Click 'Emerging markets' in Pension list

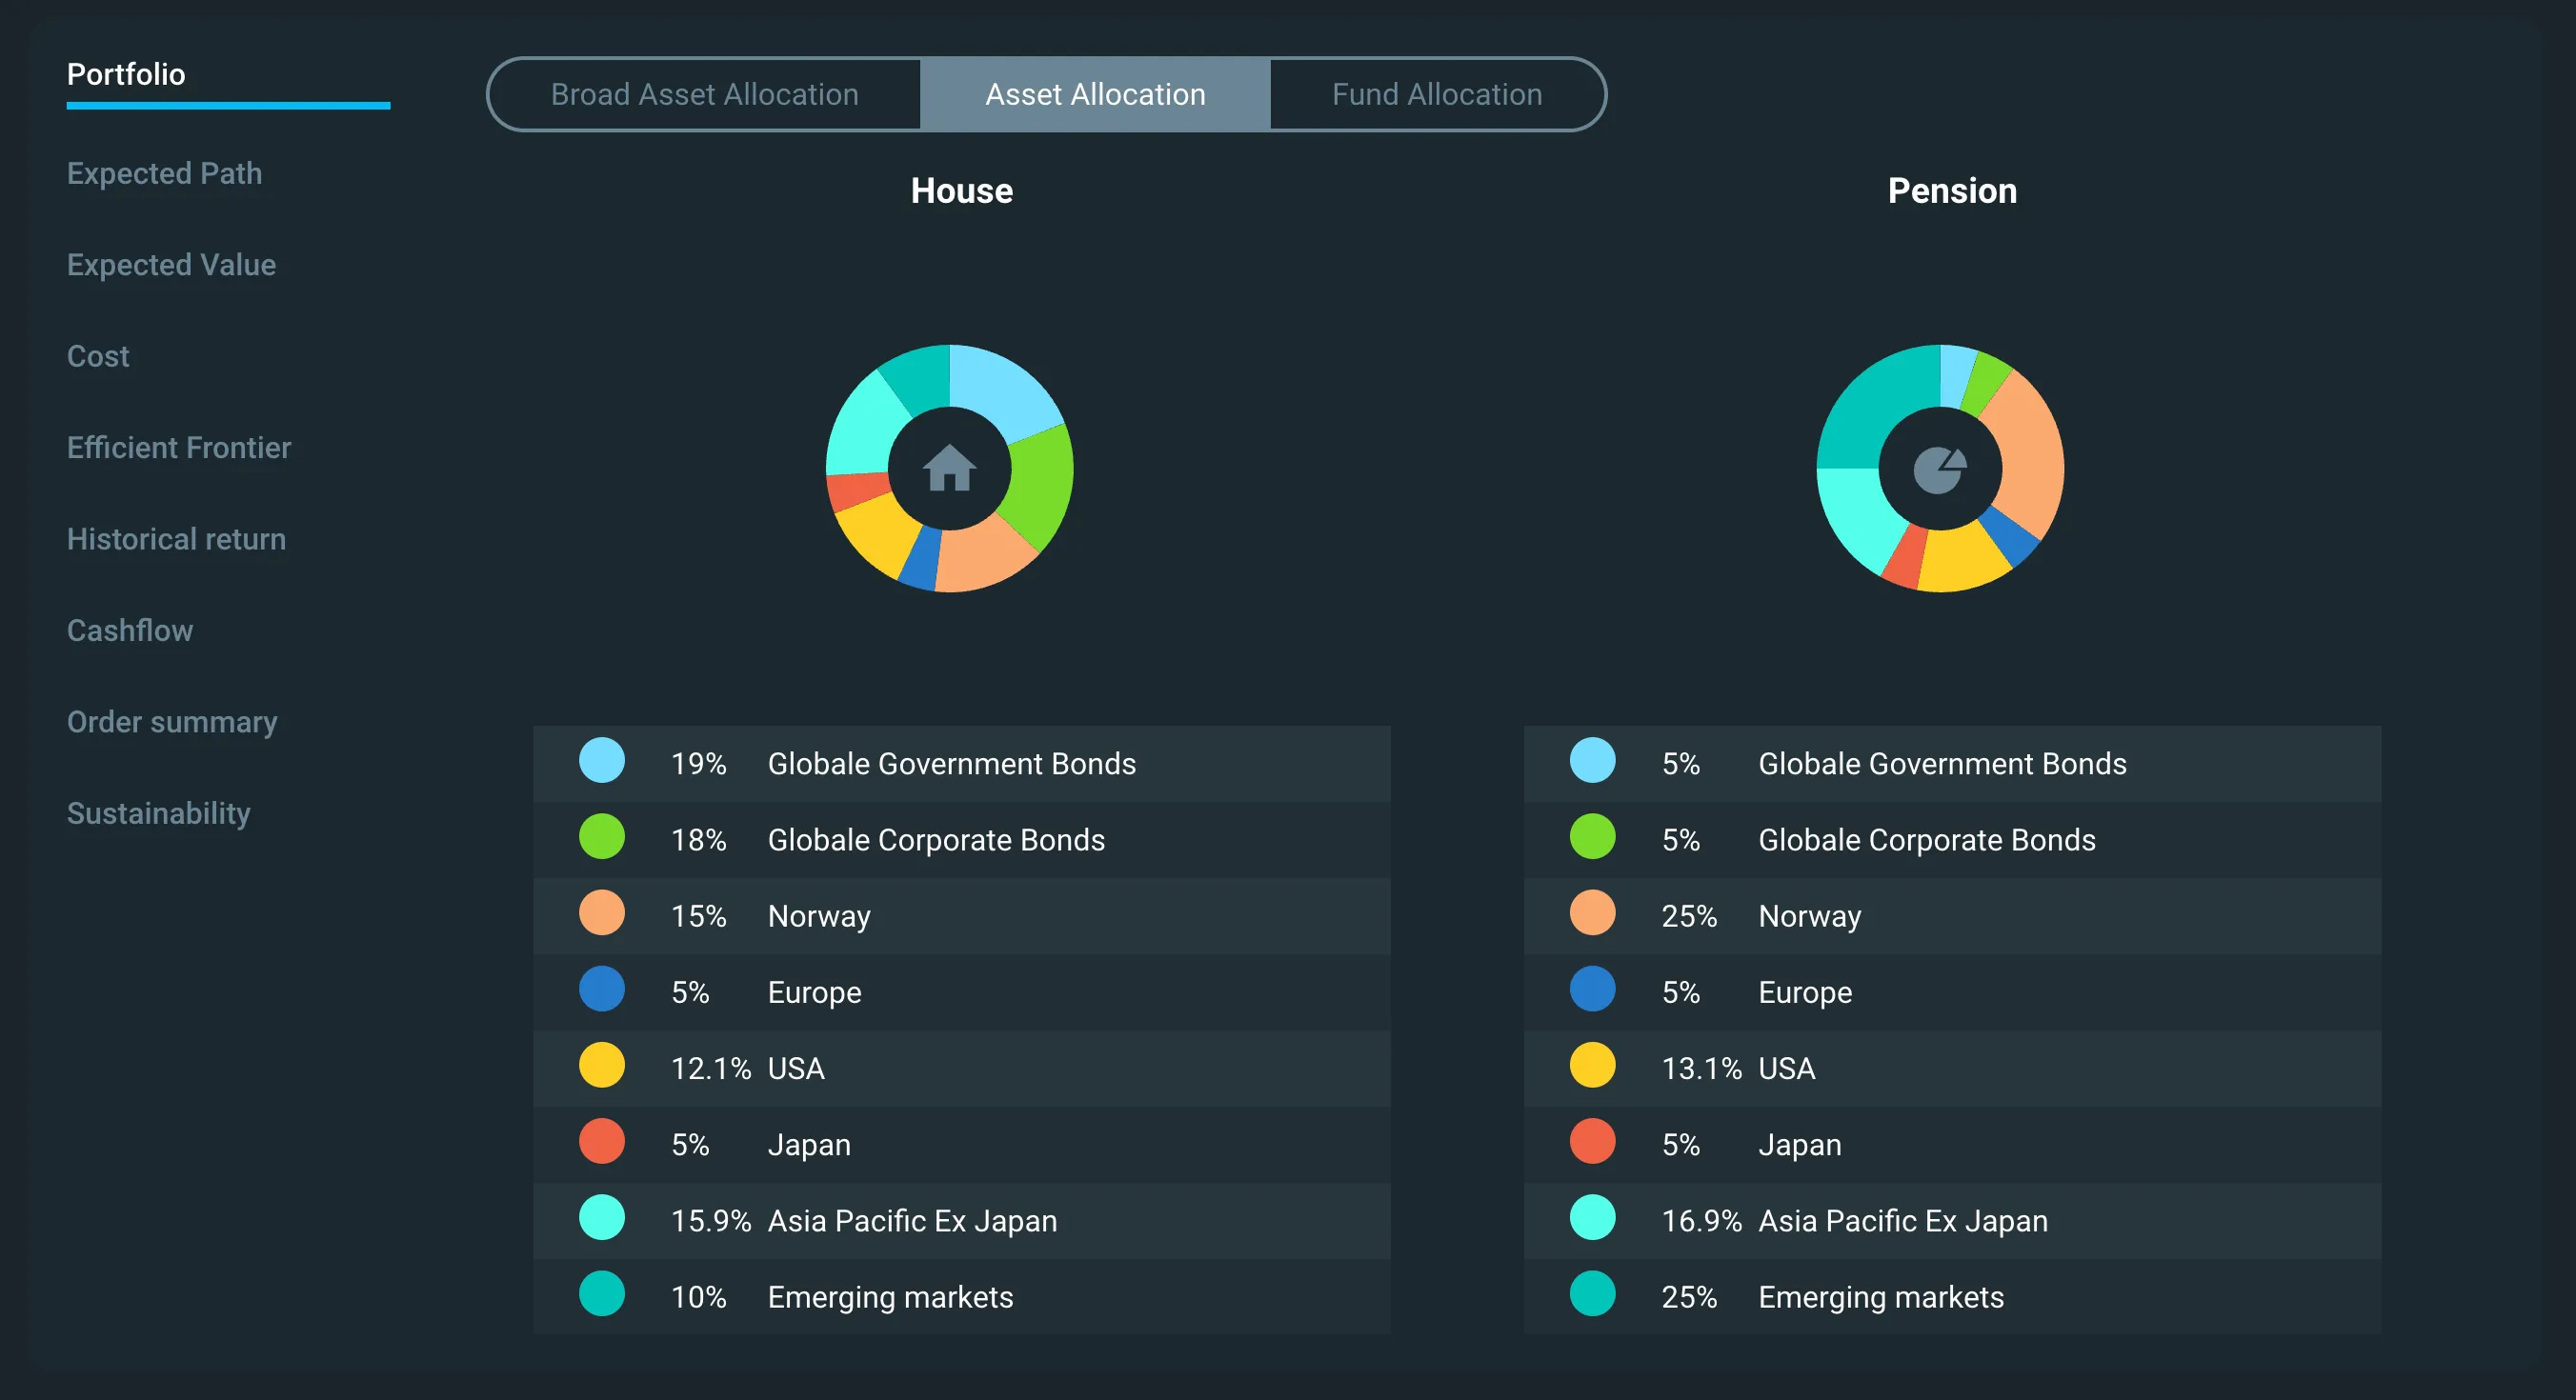[x=1881, y=1297]
